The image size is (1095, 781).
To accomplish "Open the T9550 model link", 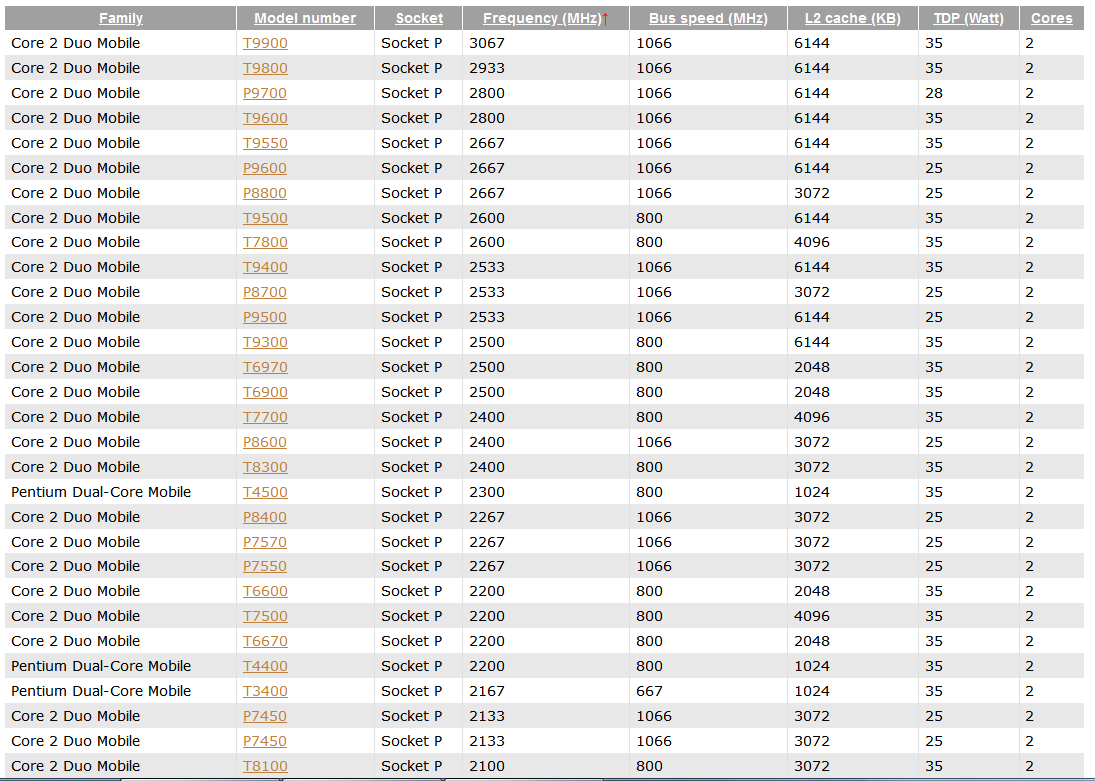I will click(265, 143).
